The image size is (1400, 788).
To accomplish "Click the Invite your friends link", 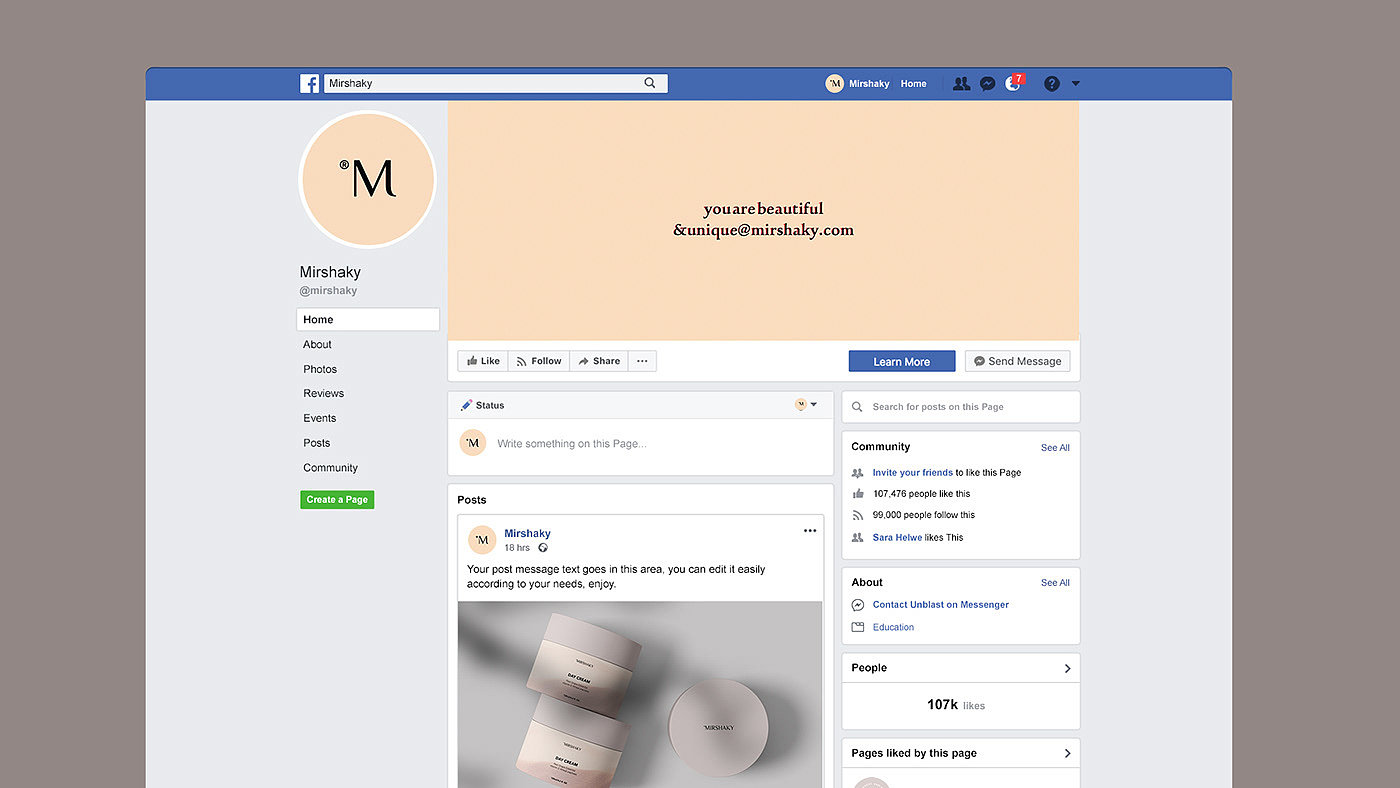I will tap(912, 473).
